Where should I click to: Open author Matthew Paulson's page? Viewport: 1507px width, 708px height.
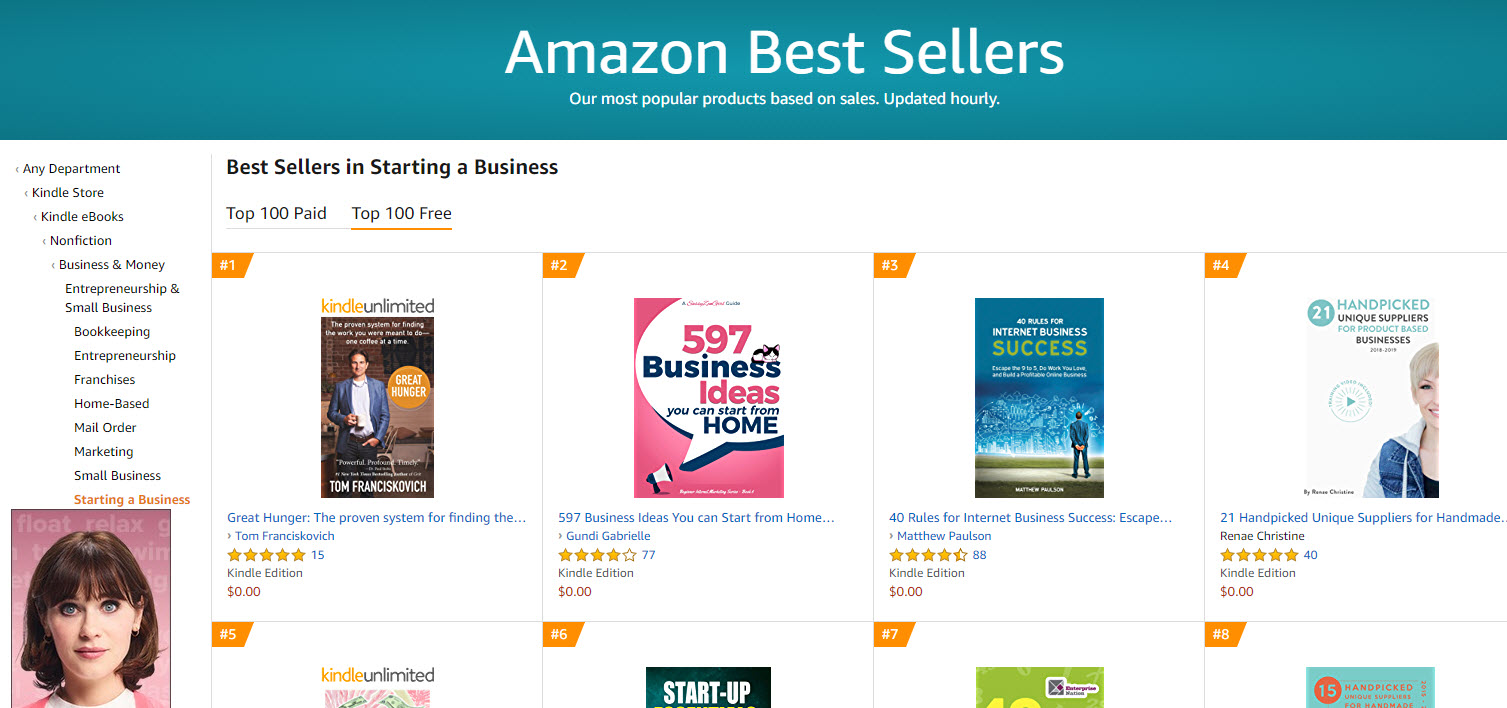(944, 536)
